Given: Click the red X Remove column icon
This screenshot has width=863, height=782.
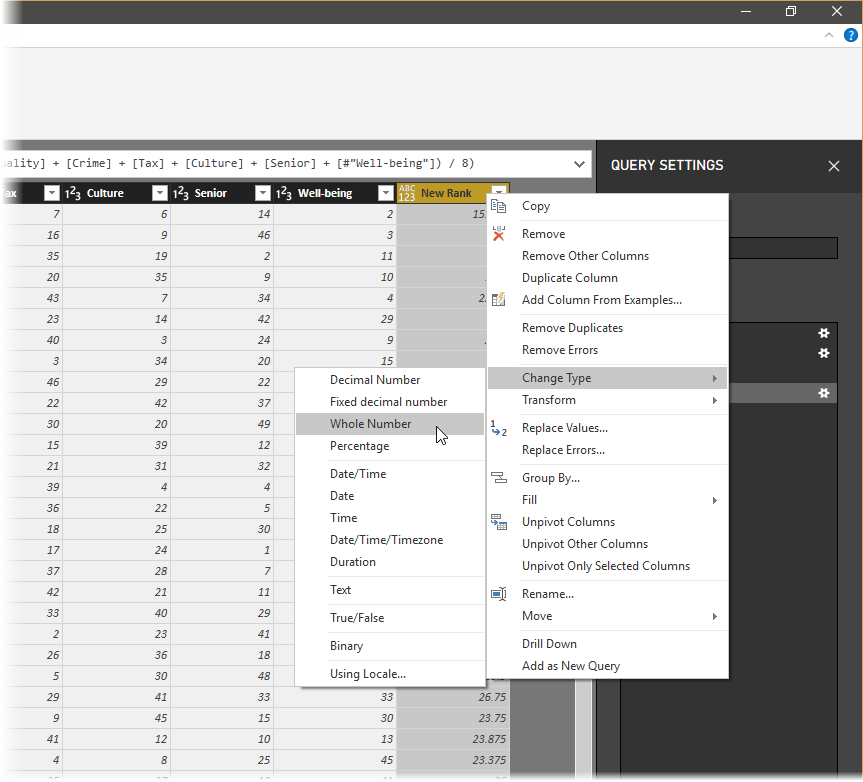Looking at the screenshot, I should [499, 234].
